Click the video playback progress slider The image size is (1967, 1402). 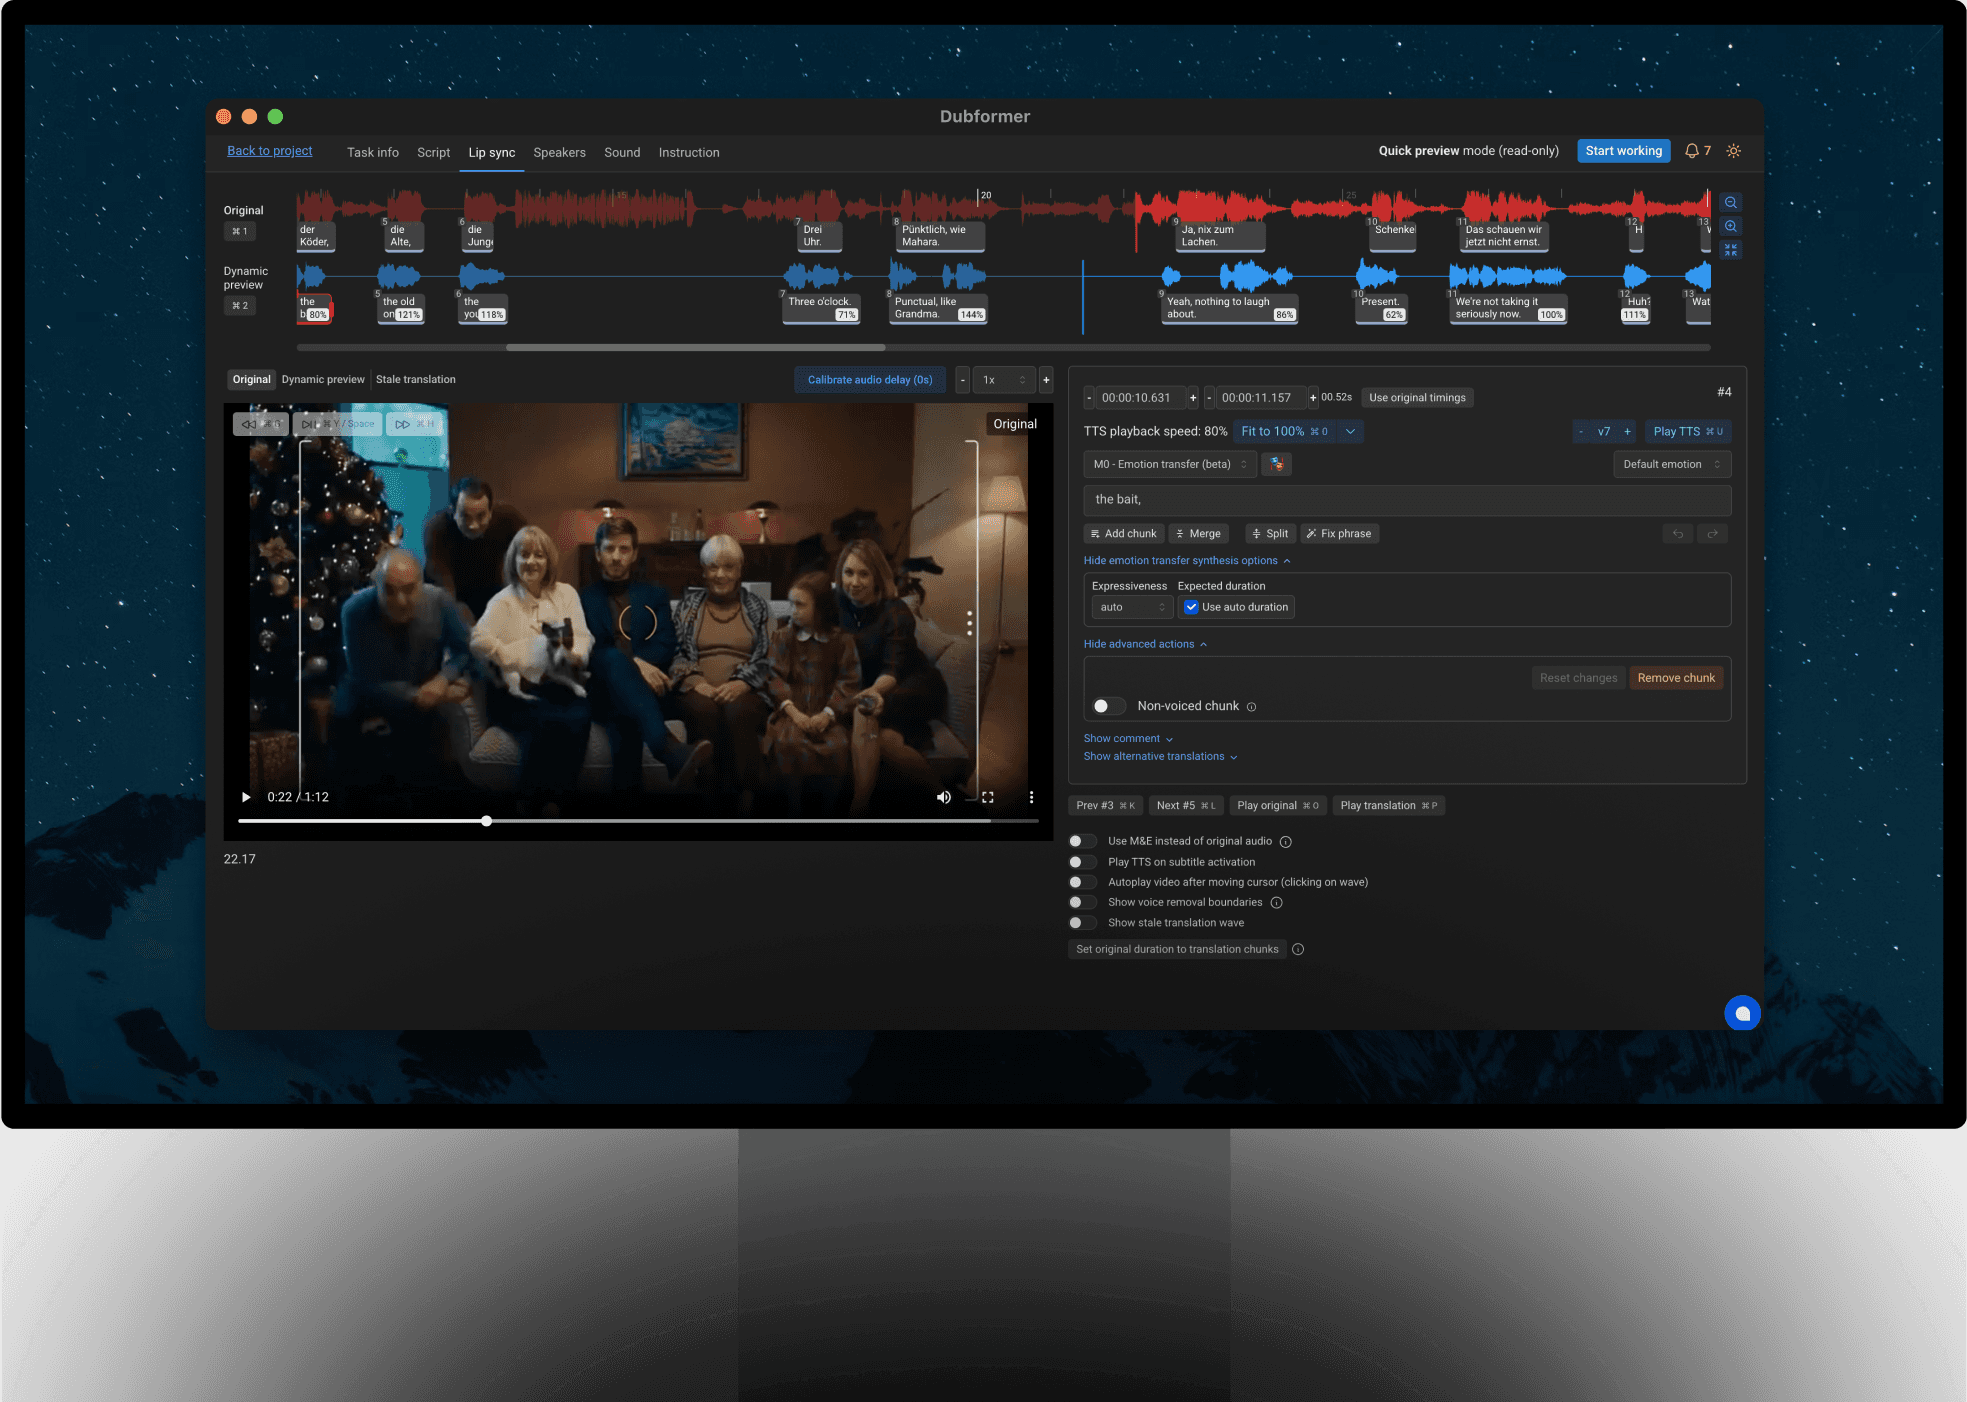coord(638,821)
